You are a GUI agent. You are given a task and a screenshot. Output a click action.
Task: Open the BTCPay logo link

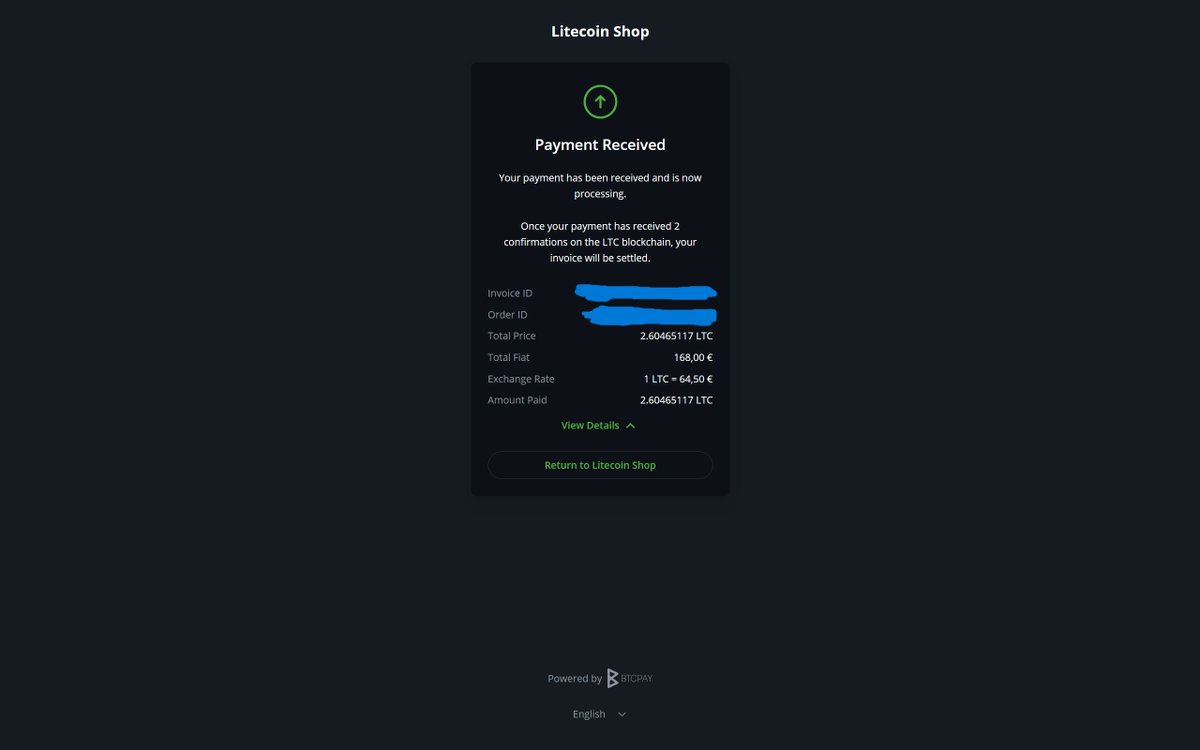(629, 678)
